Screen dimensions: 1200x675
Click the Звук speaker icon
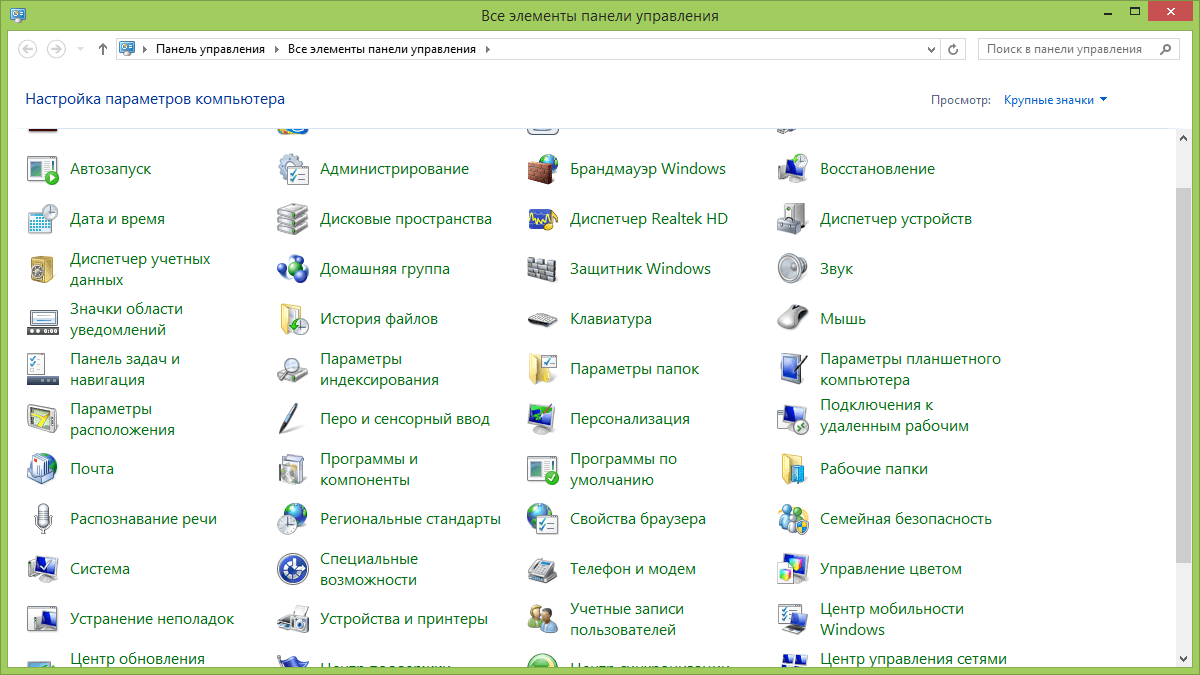(792, 269)
